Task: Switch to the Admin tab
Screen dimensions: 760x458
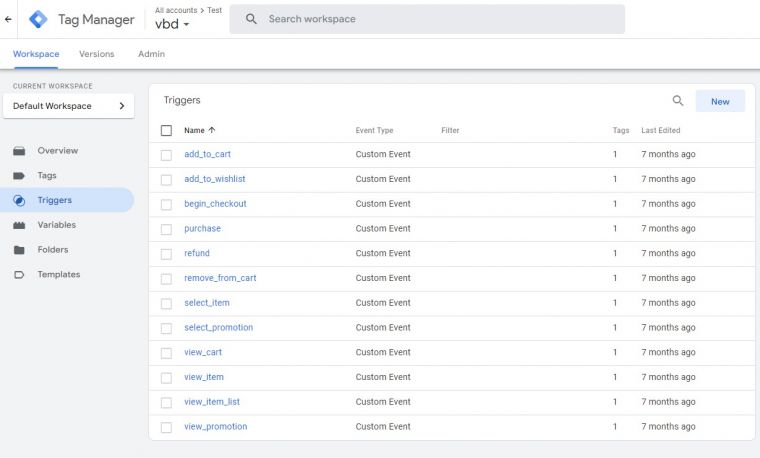Action: pos(151,54)
